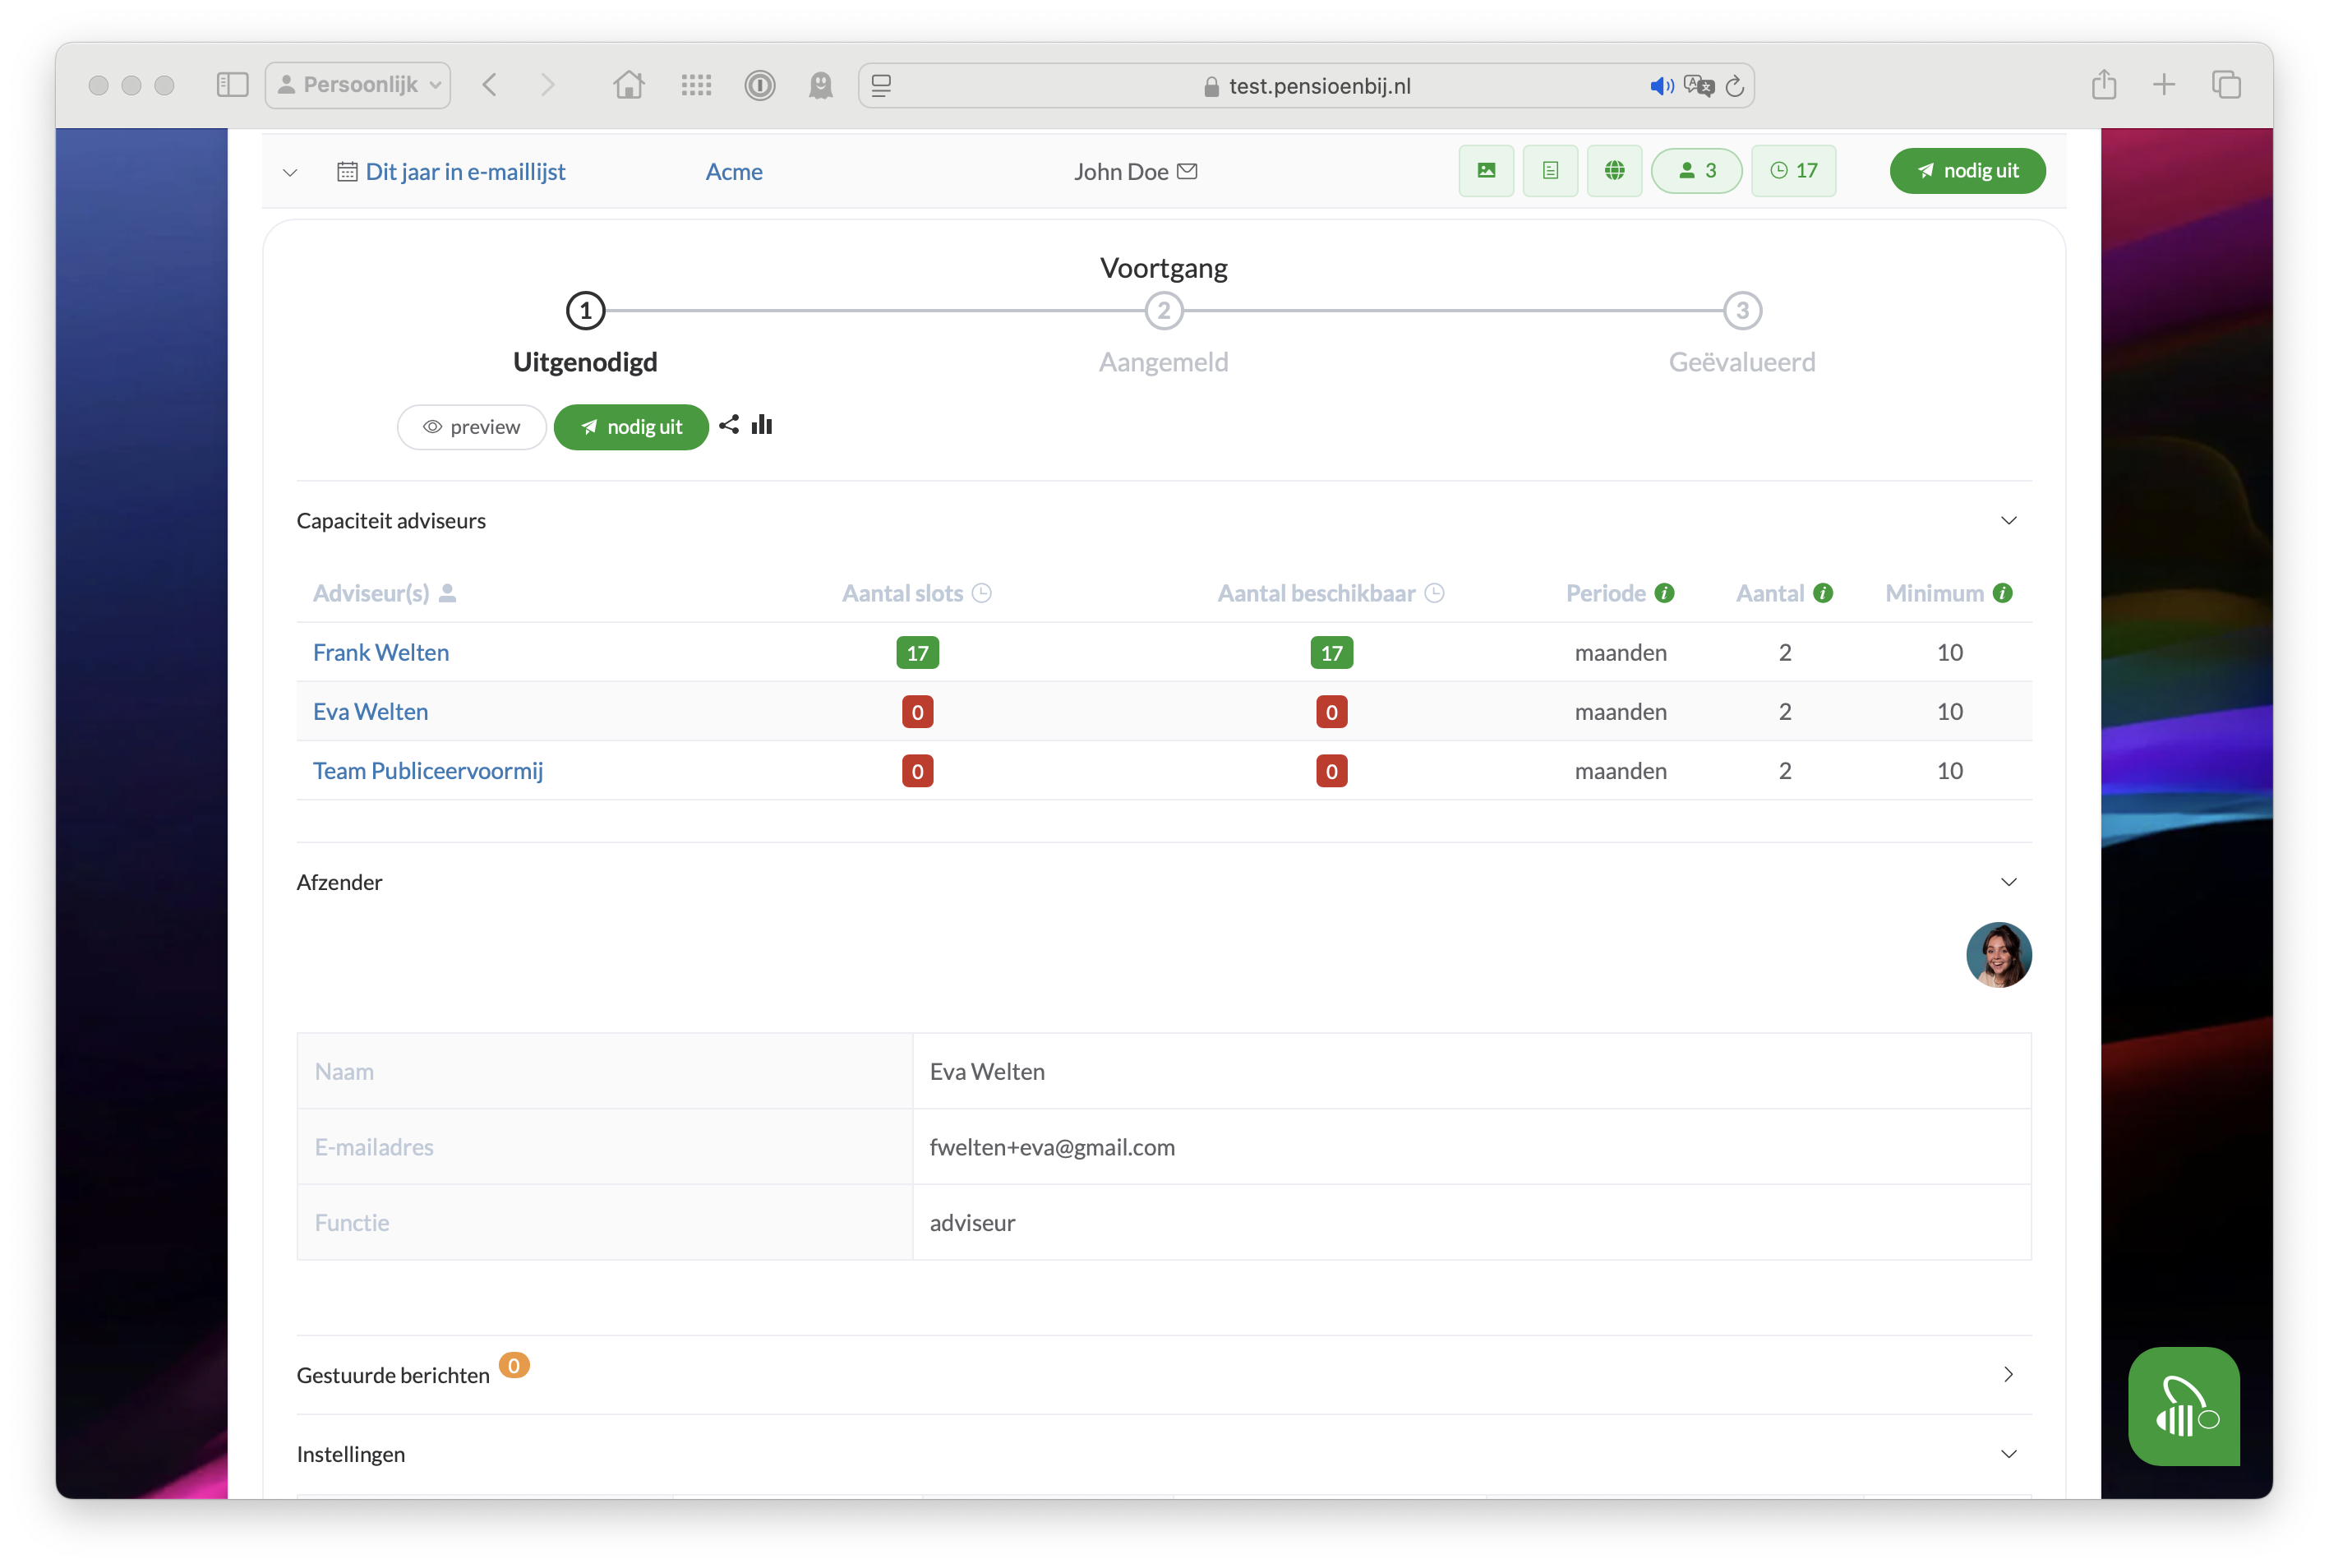Open the bar chart statistics icon
2329x1568 pixels.
[762, 425]
